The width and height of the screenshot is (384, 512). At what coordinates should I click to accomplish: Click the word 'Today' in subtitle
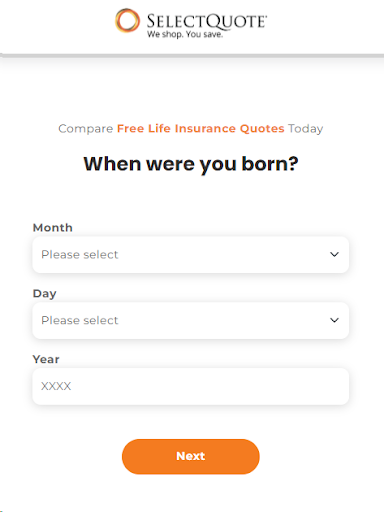(x=306, y=129)
